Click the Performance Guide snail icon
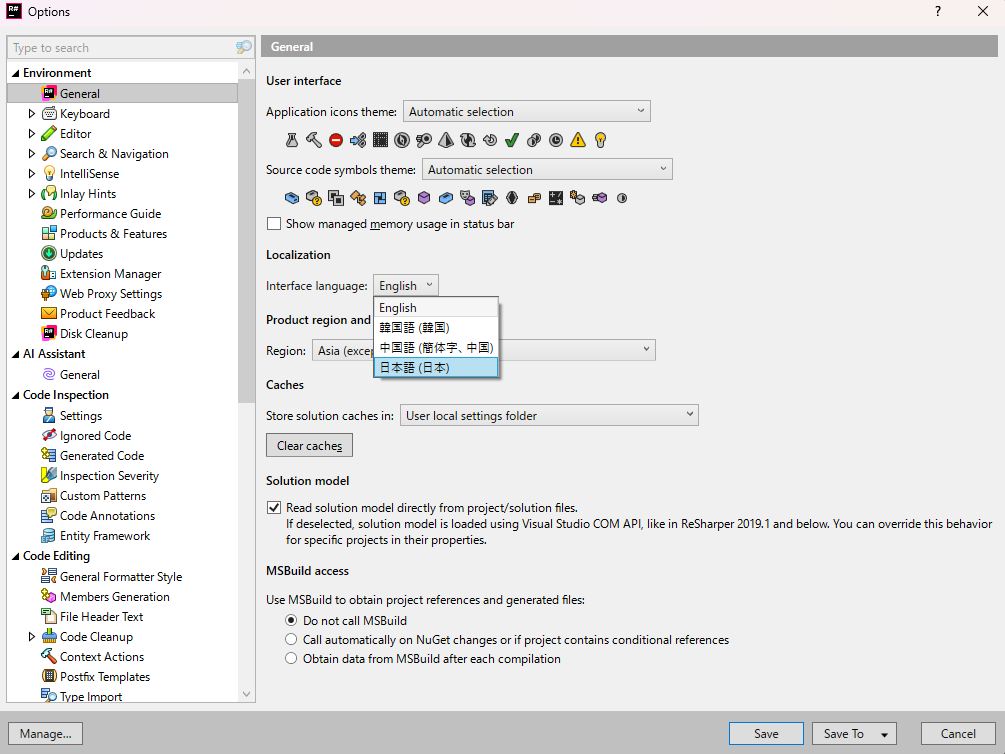This screenshot has width=1005, height=754. tap(49, 213)
